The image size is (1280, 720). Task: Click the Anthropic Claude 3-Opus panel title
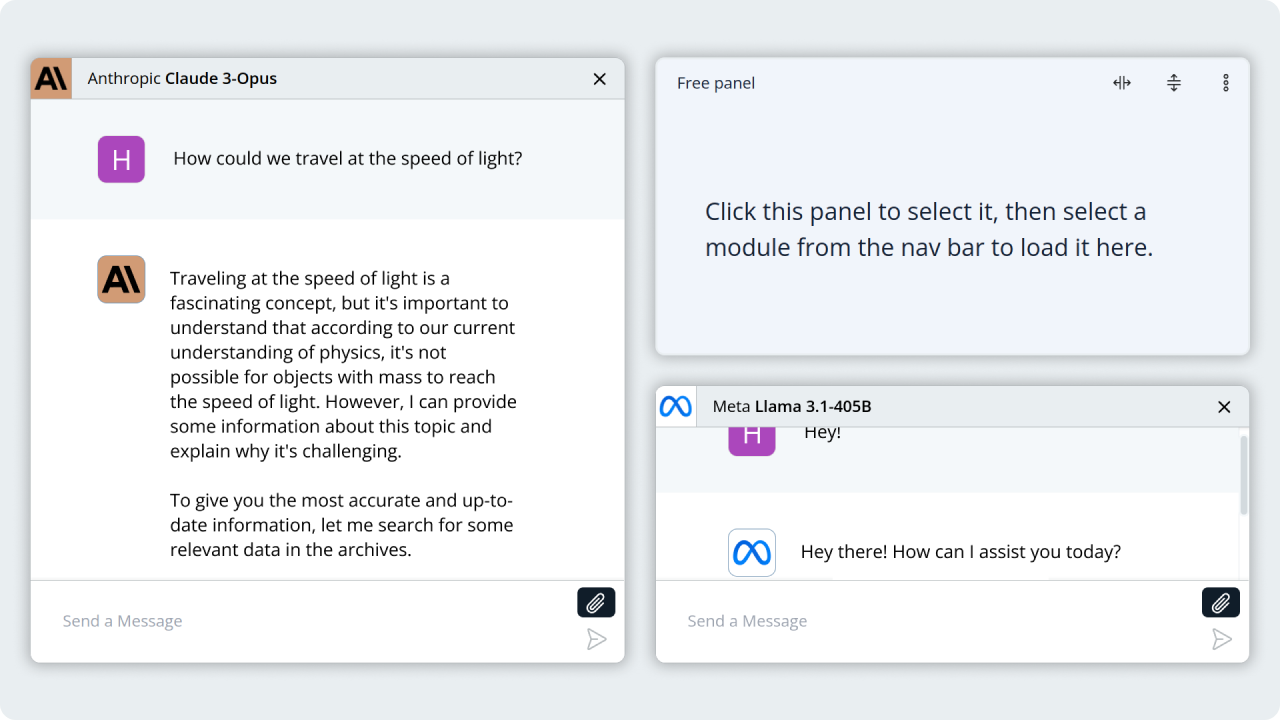click(x=182, y=79)
